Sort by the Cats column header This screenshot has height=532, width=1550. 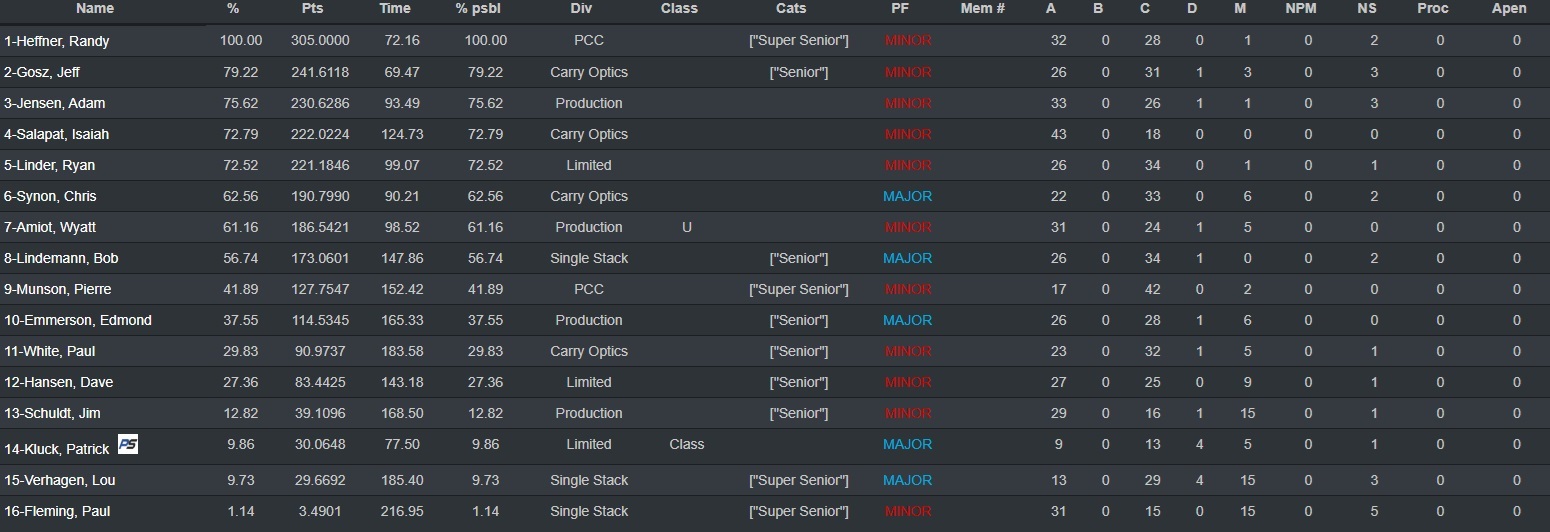[x=791, y=8]
